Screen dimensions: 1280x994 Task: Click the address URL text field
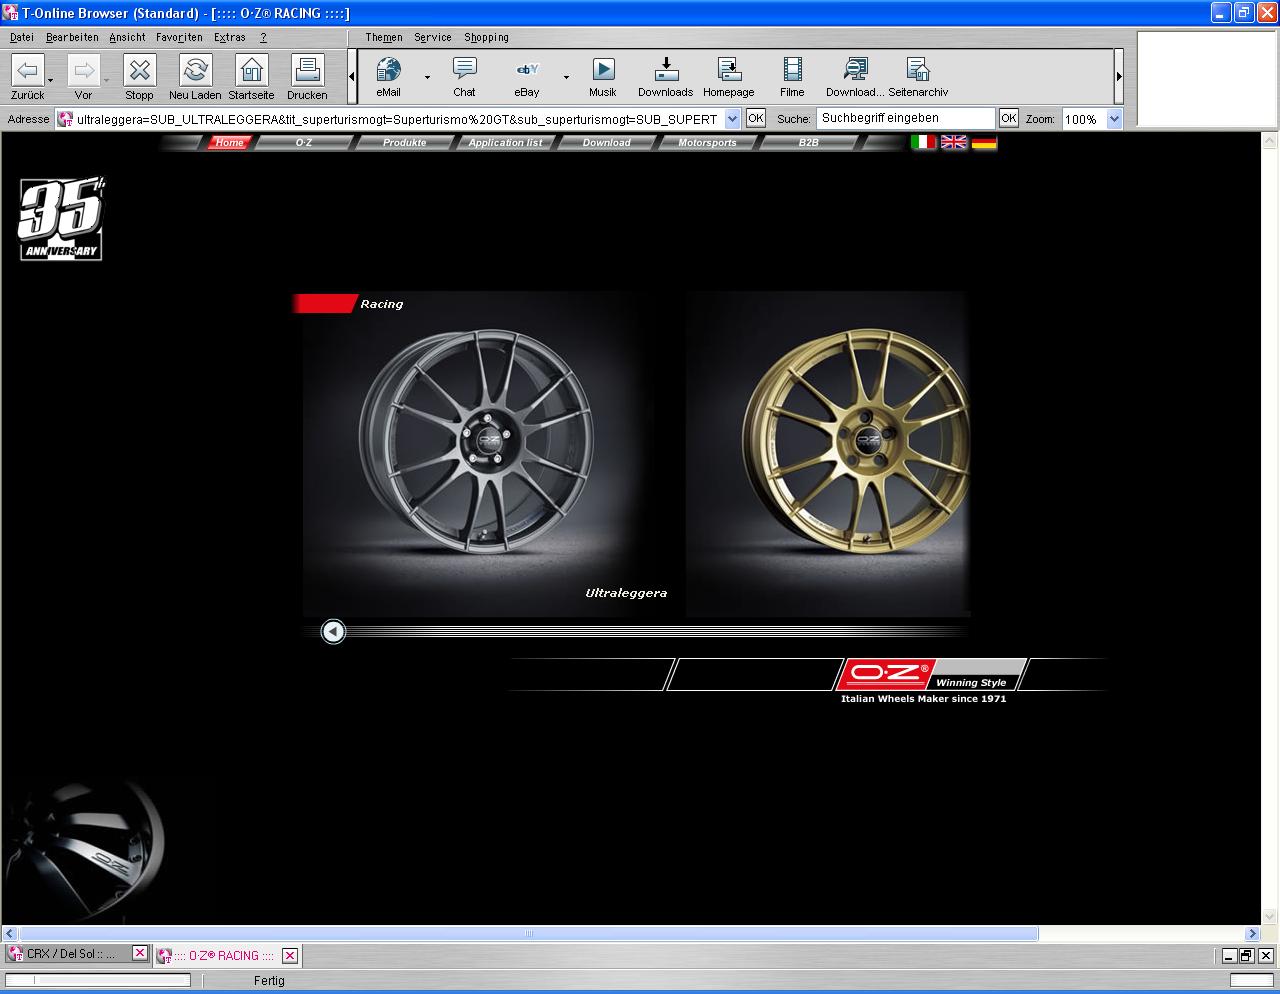point(397,119)
